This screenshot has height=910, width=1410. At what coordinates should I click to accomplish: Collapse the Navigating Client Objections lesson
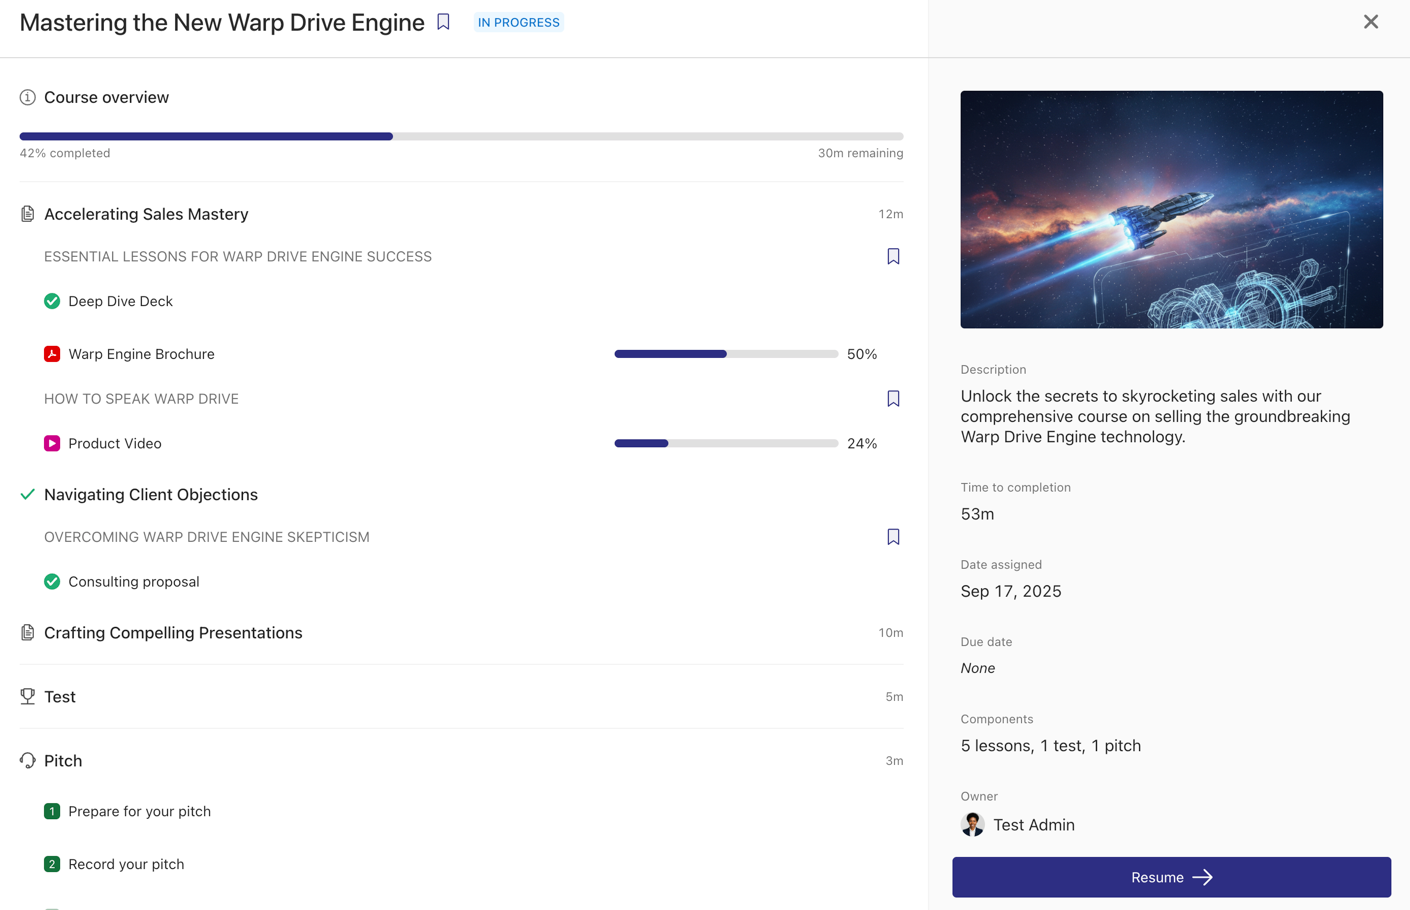151,495
